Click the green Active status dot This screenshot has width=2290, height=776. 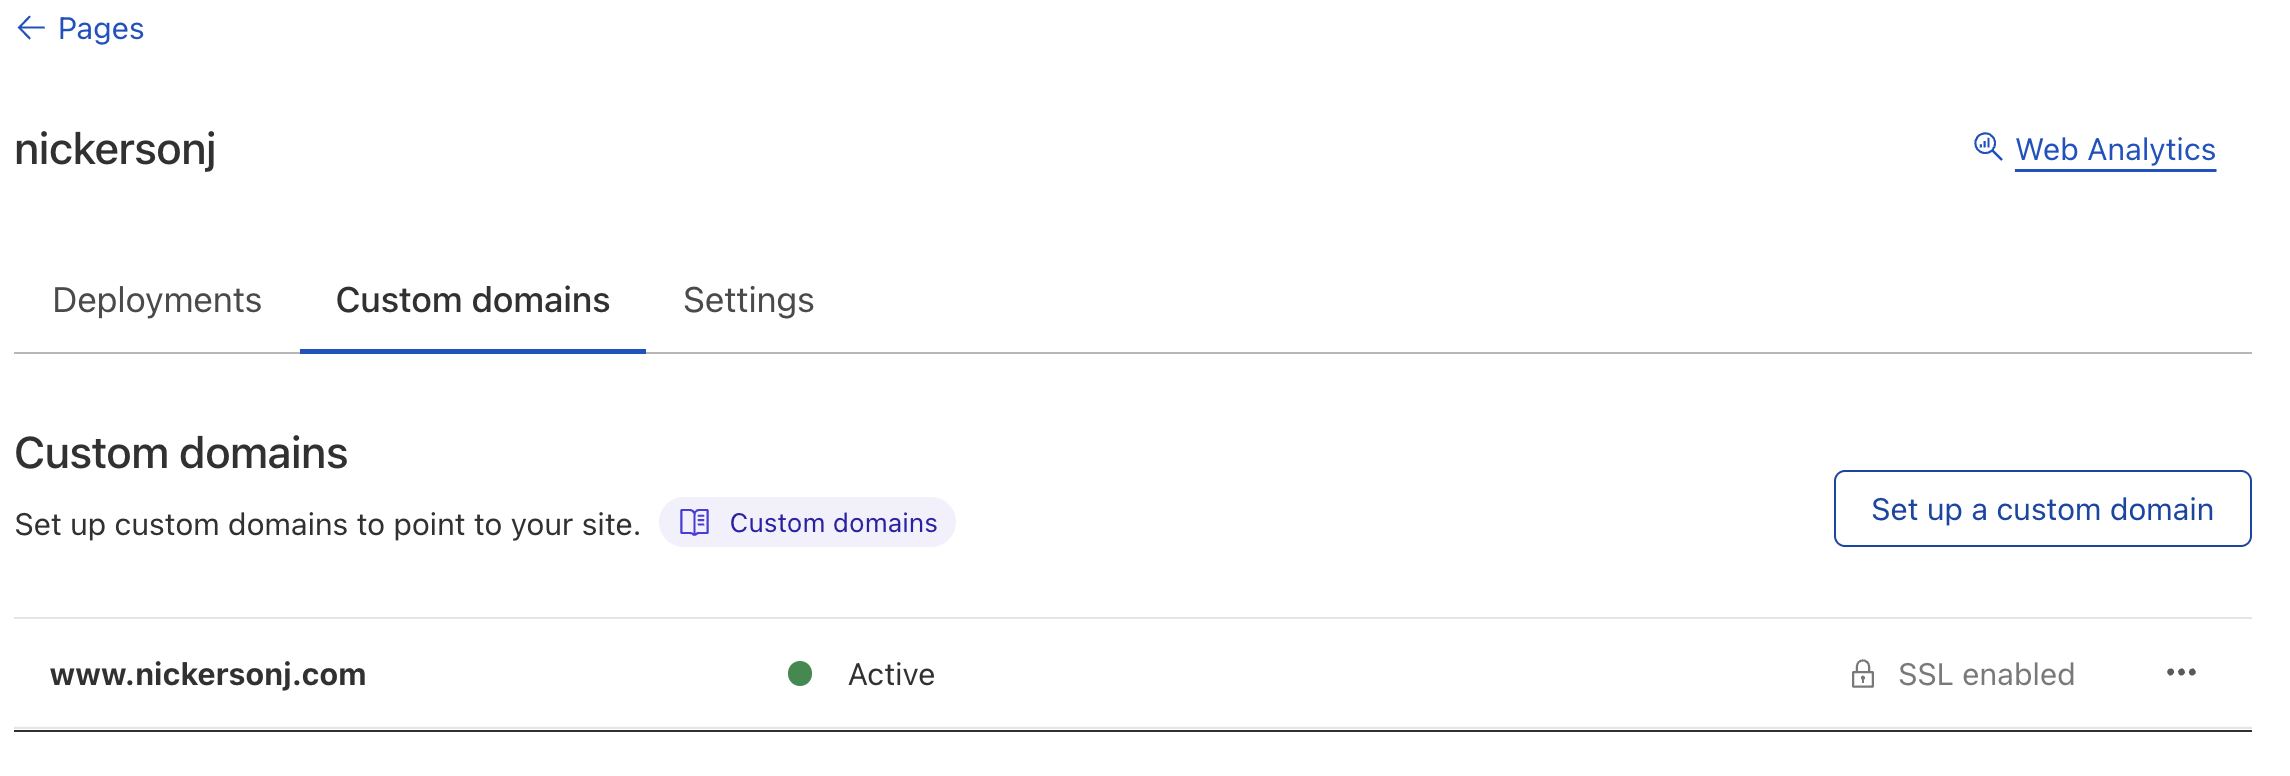pos(799,674)
